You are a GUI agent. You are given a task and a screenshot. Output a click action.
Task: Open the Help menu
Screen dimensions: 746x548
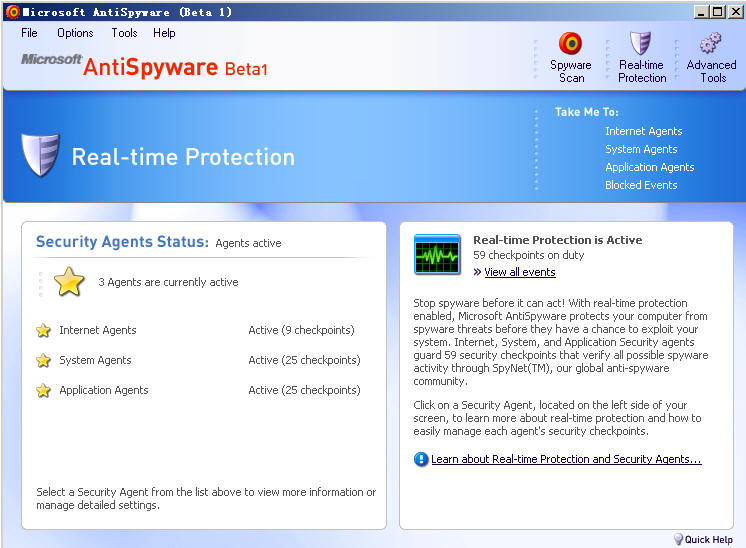[x=164, y=33]
